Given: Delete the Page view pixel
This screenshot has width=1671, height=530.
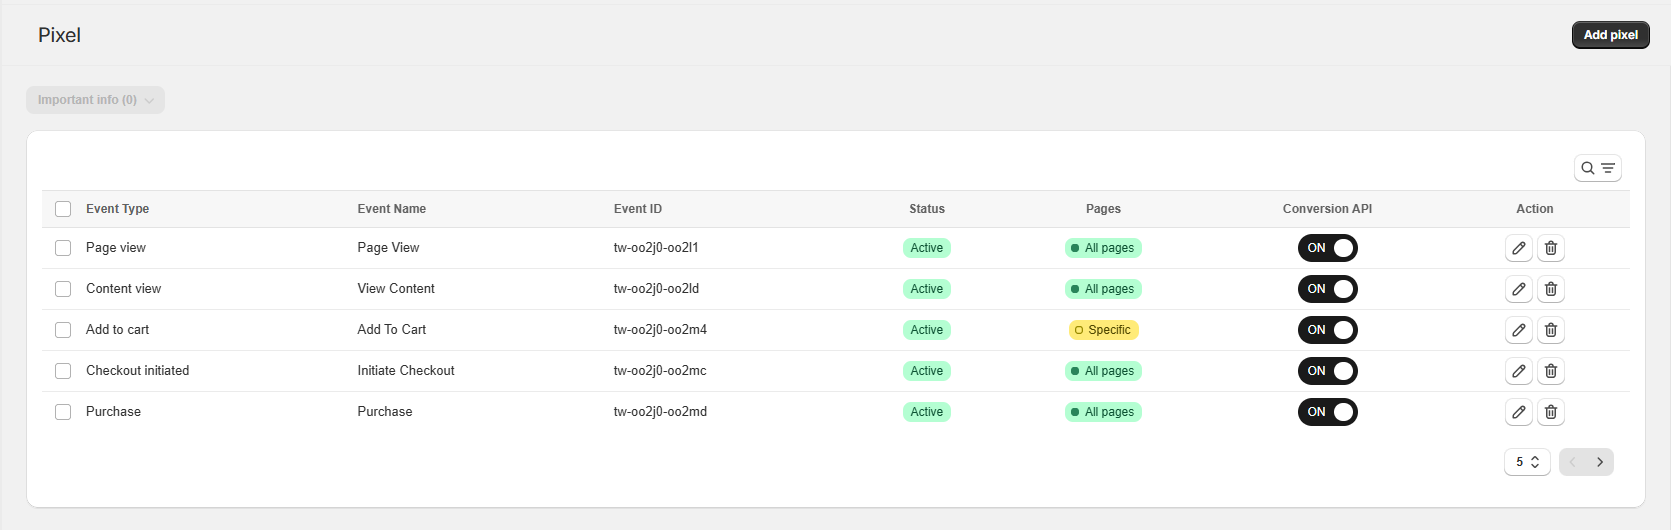Looking at the screenshot, I should point(1550,248).
